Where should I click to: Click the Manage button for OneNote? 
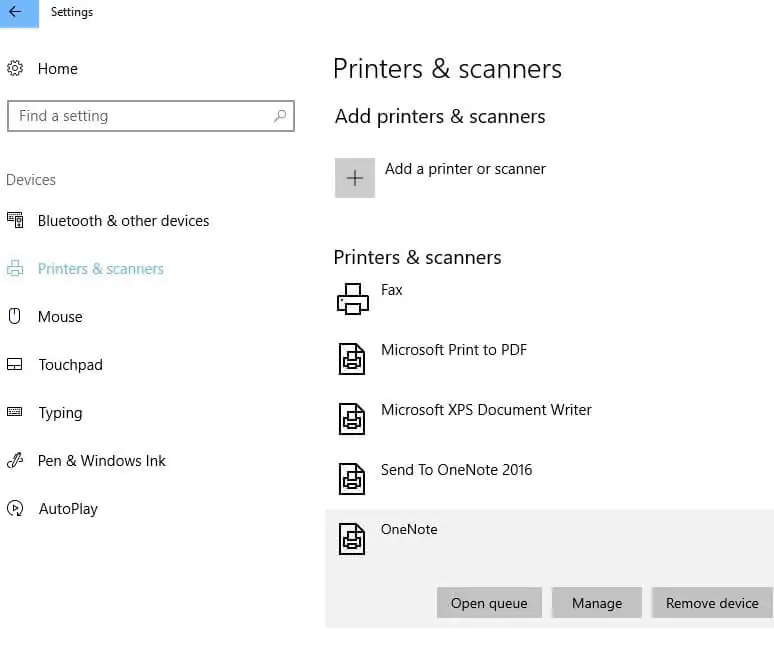tap(597, 603)
